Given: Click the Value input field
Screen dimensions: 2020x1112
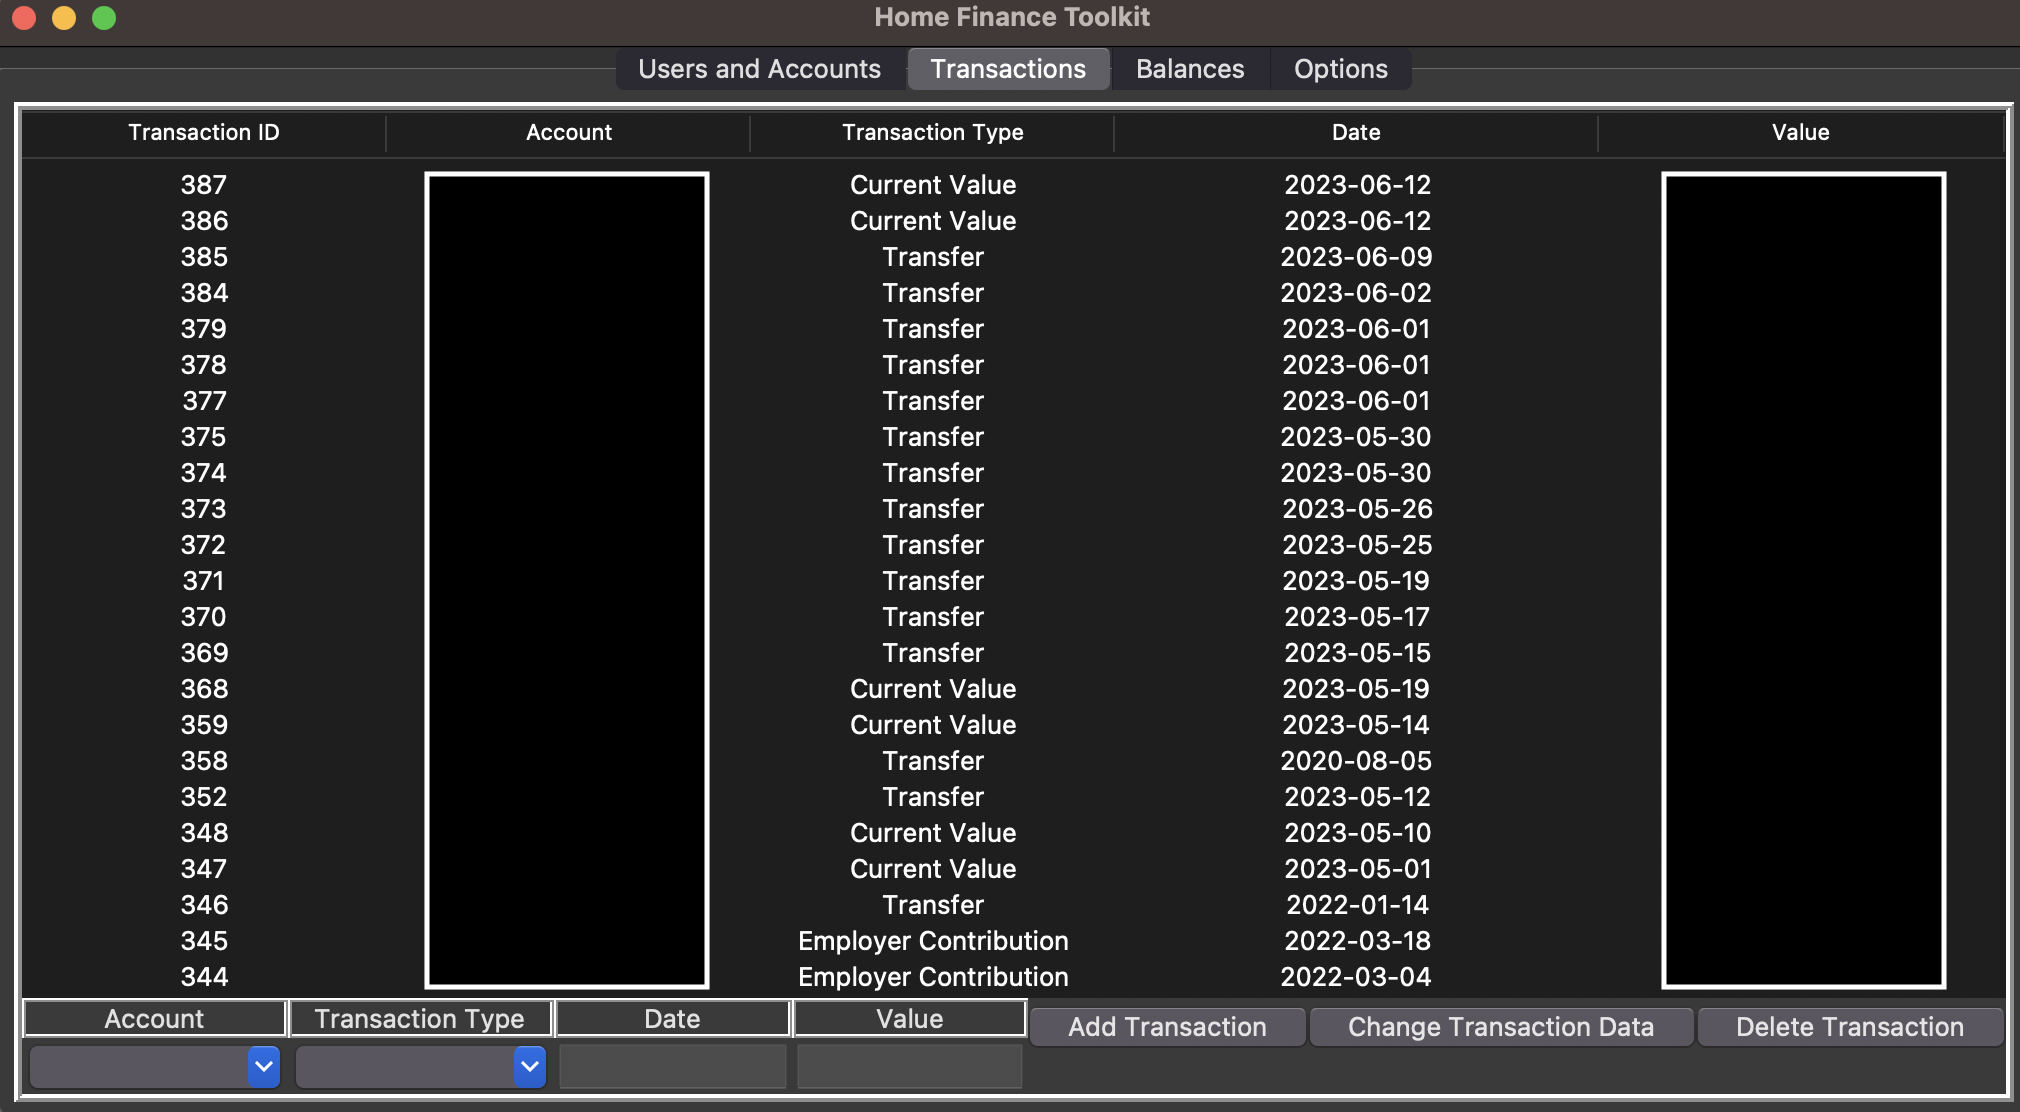Looking at the screenshot, I should click(x=910, y=1067).
